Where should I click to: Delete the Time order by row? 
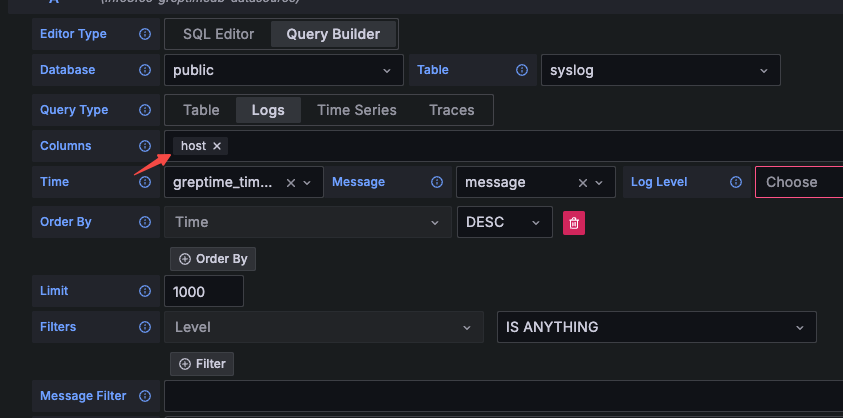click(x=574, y=223)
